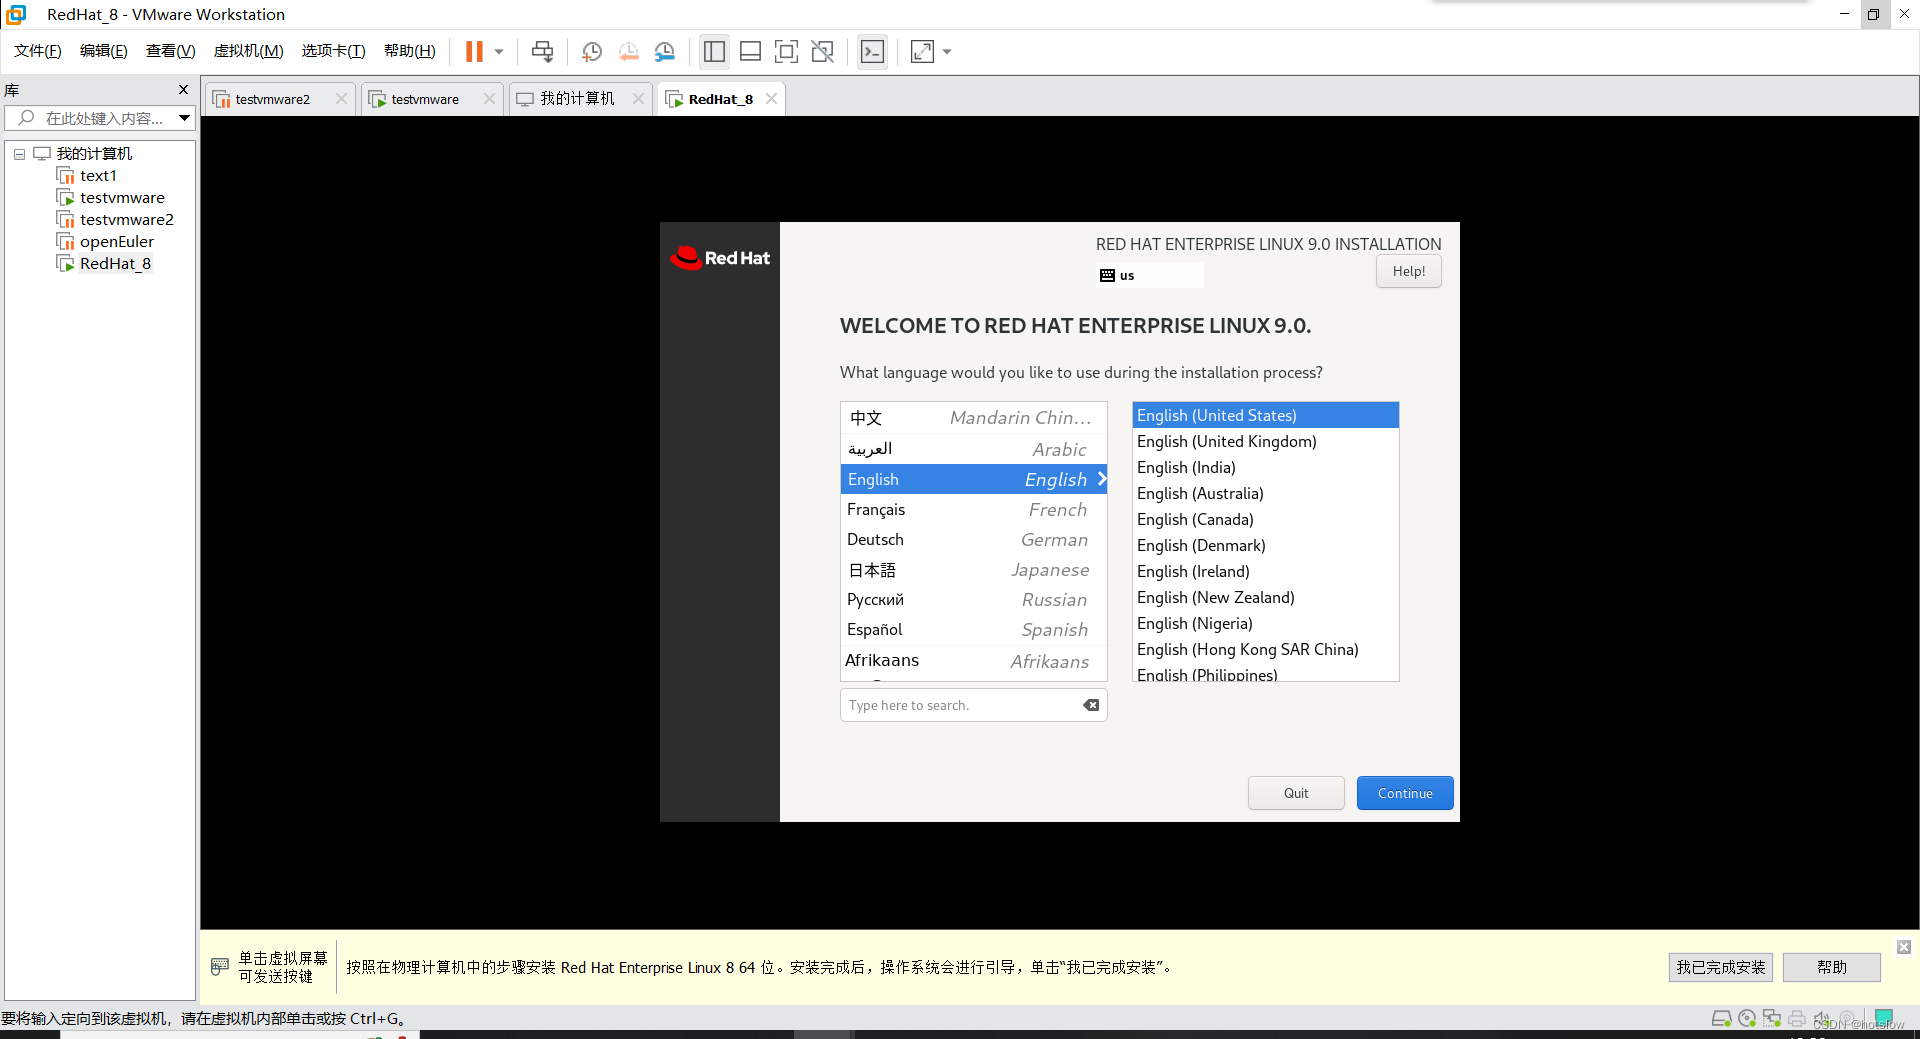Click the Continue button
Viewport: 1920px width, 1039px height.
pyautogui.click(x=1405, y=793)
